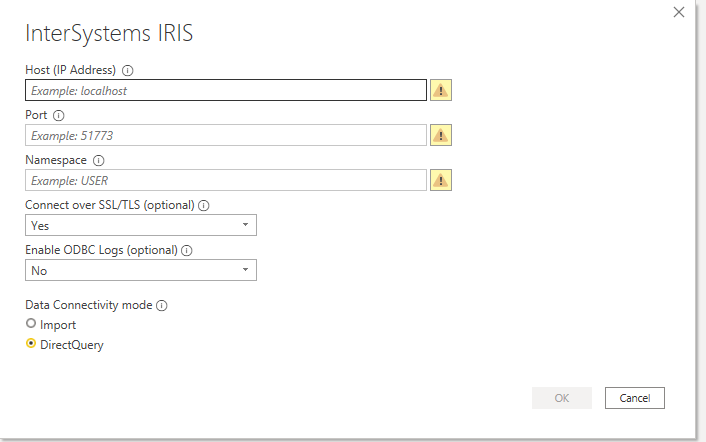Select the Import radio button
This screenshot has width=706, height=442.
(x=31, y=324)
